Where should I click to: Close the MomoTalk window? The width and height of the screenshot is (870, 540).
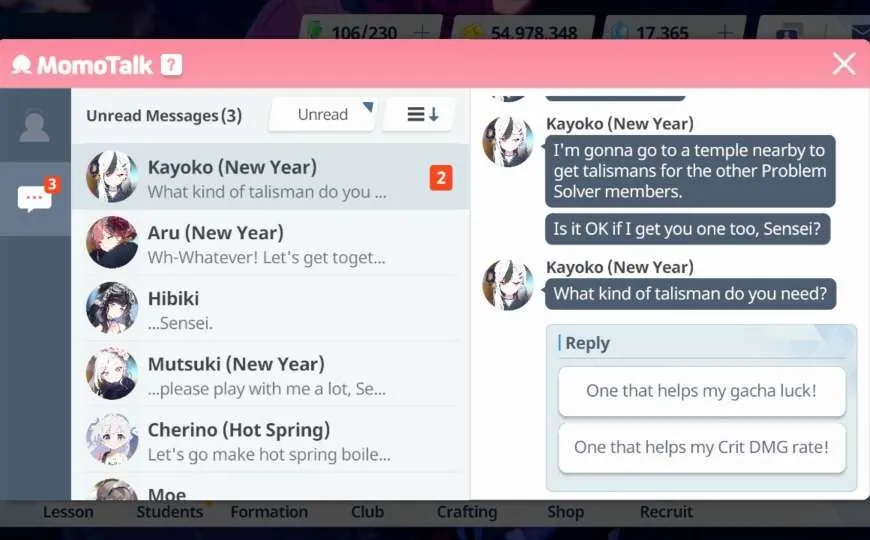click(844, 64)
